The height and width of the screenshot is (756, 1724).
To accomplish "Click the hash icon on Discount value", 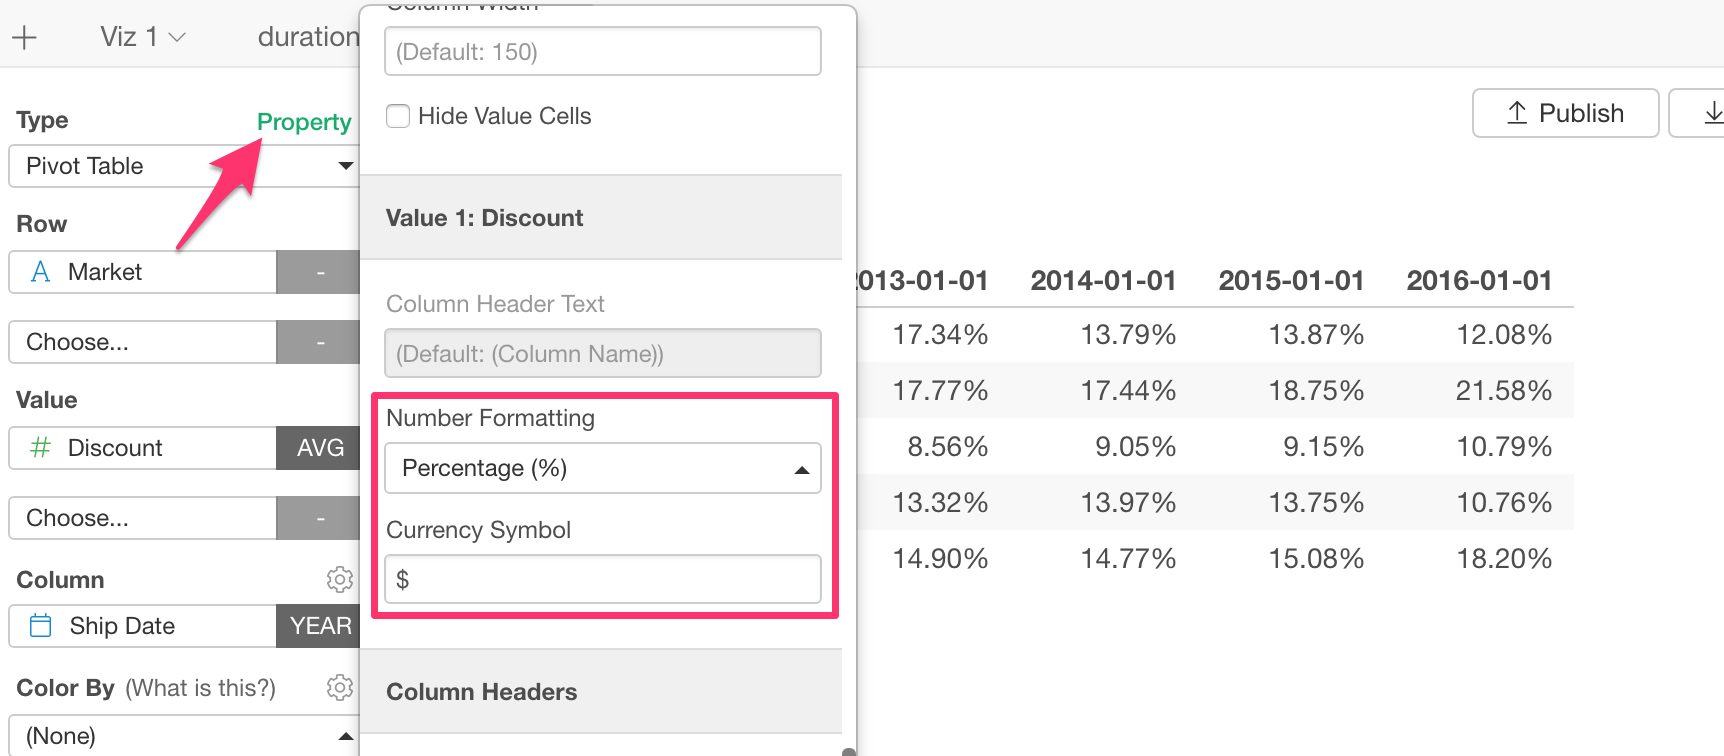I will pyautogui.click(x=40, y=448).
